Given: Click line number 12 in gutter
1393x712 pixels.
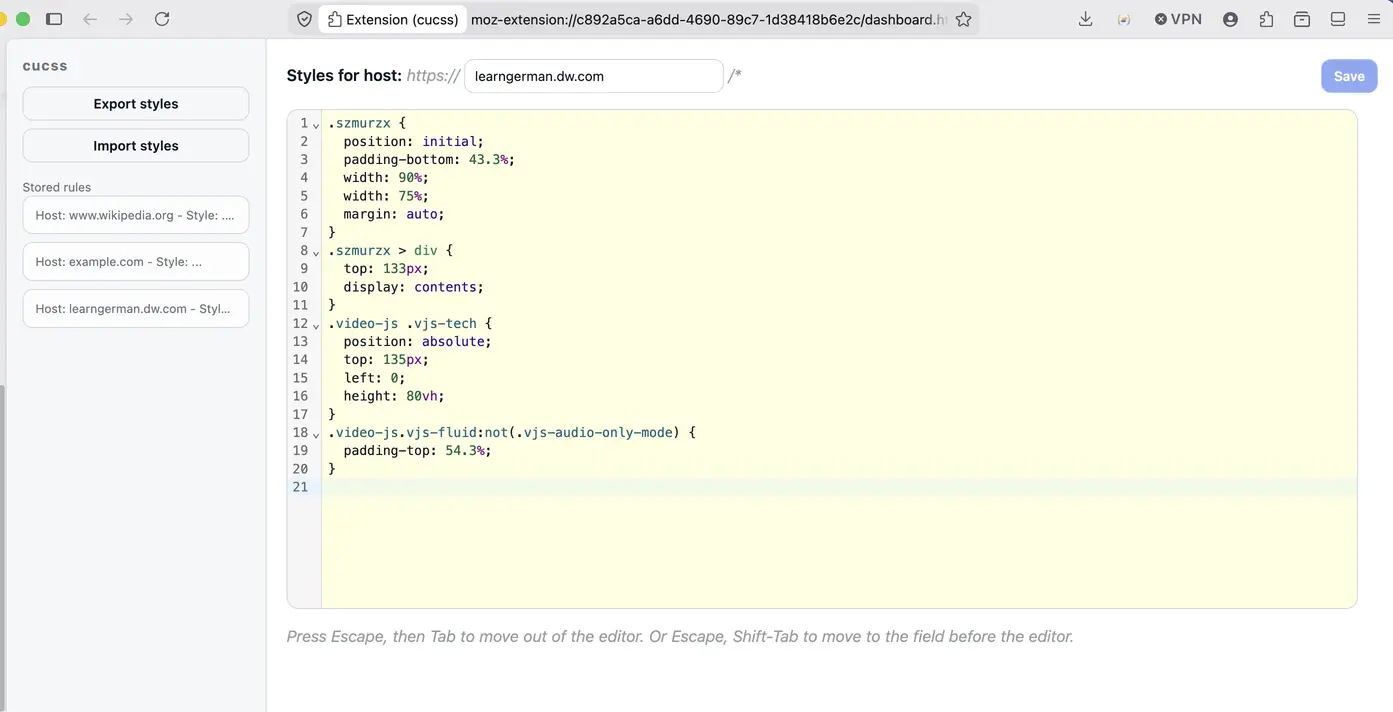Looking at the screenshot, I should [x=300, y=323].
